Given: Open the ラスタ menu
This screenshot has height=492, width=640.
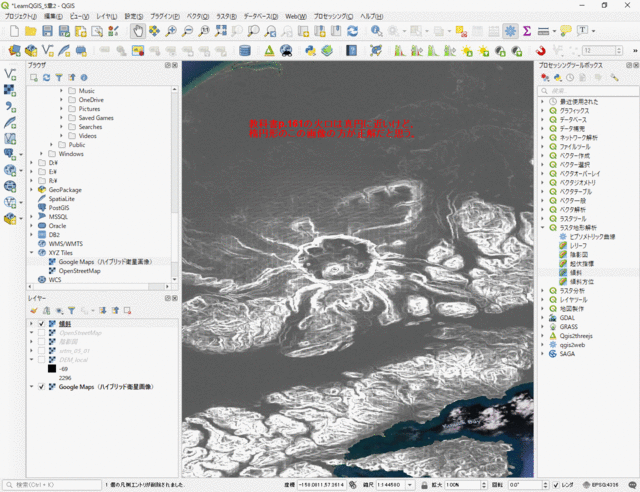Looking at the screenshot, I should coord(226,16).
